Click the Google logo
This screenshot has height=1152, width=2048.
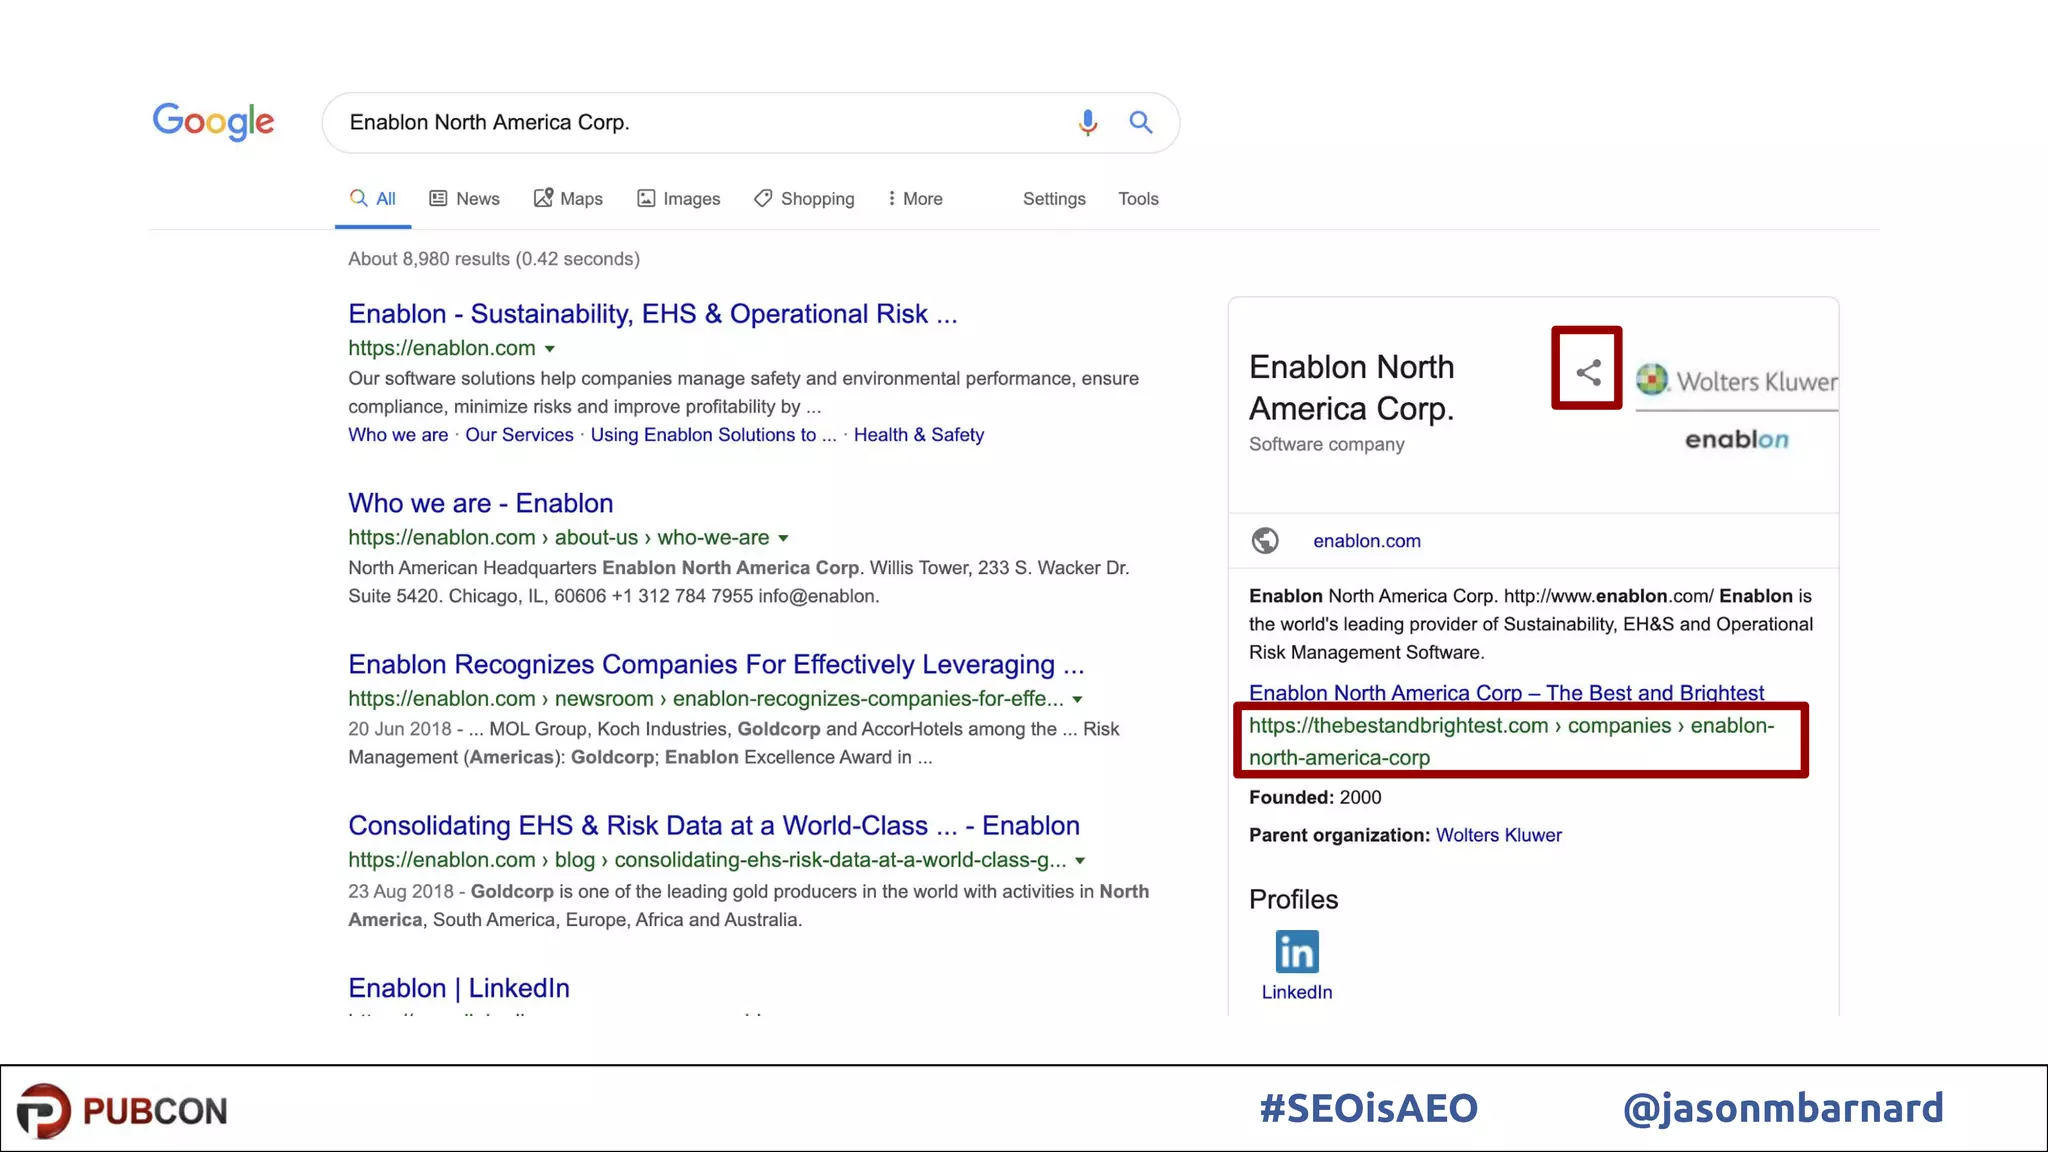click(x=213, y=122)
